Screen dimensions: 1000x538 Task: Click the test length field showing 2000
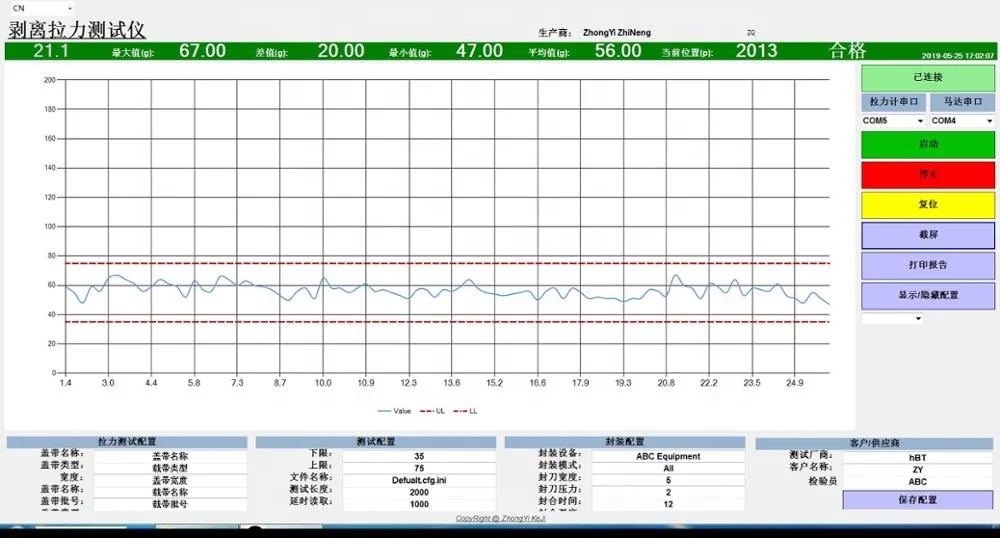tap(418, 492)
